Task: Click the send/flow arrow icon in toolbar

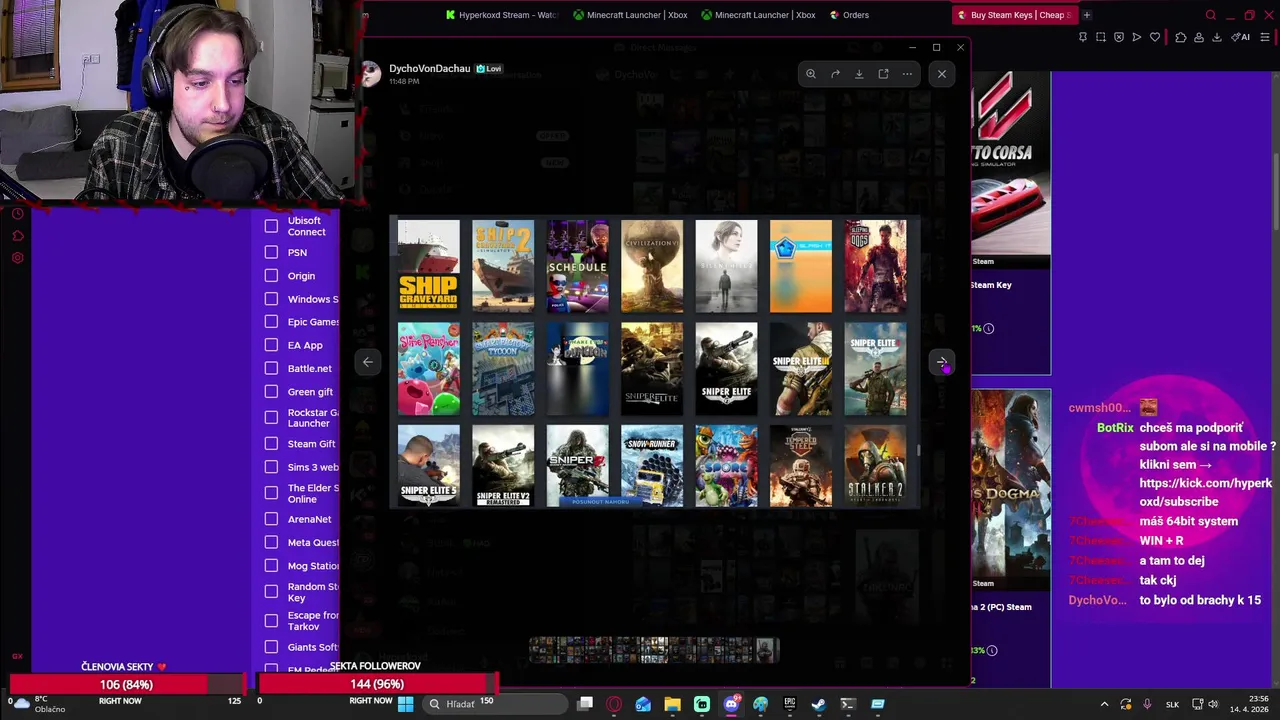Action: (1136, 37)
